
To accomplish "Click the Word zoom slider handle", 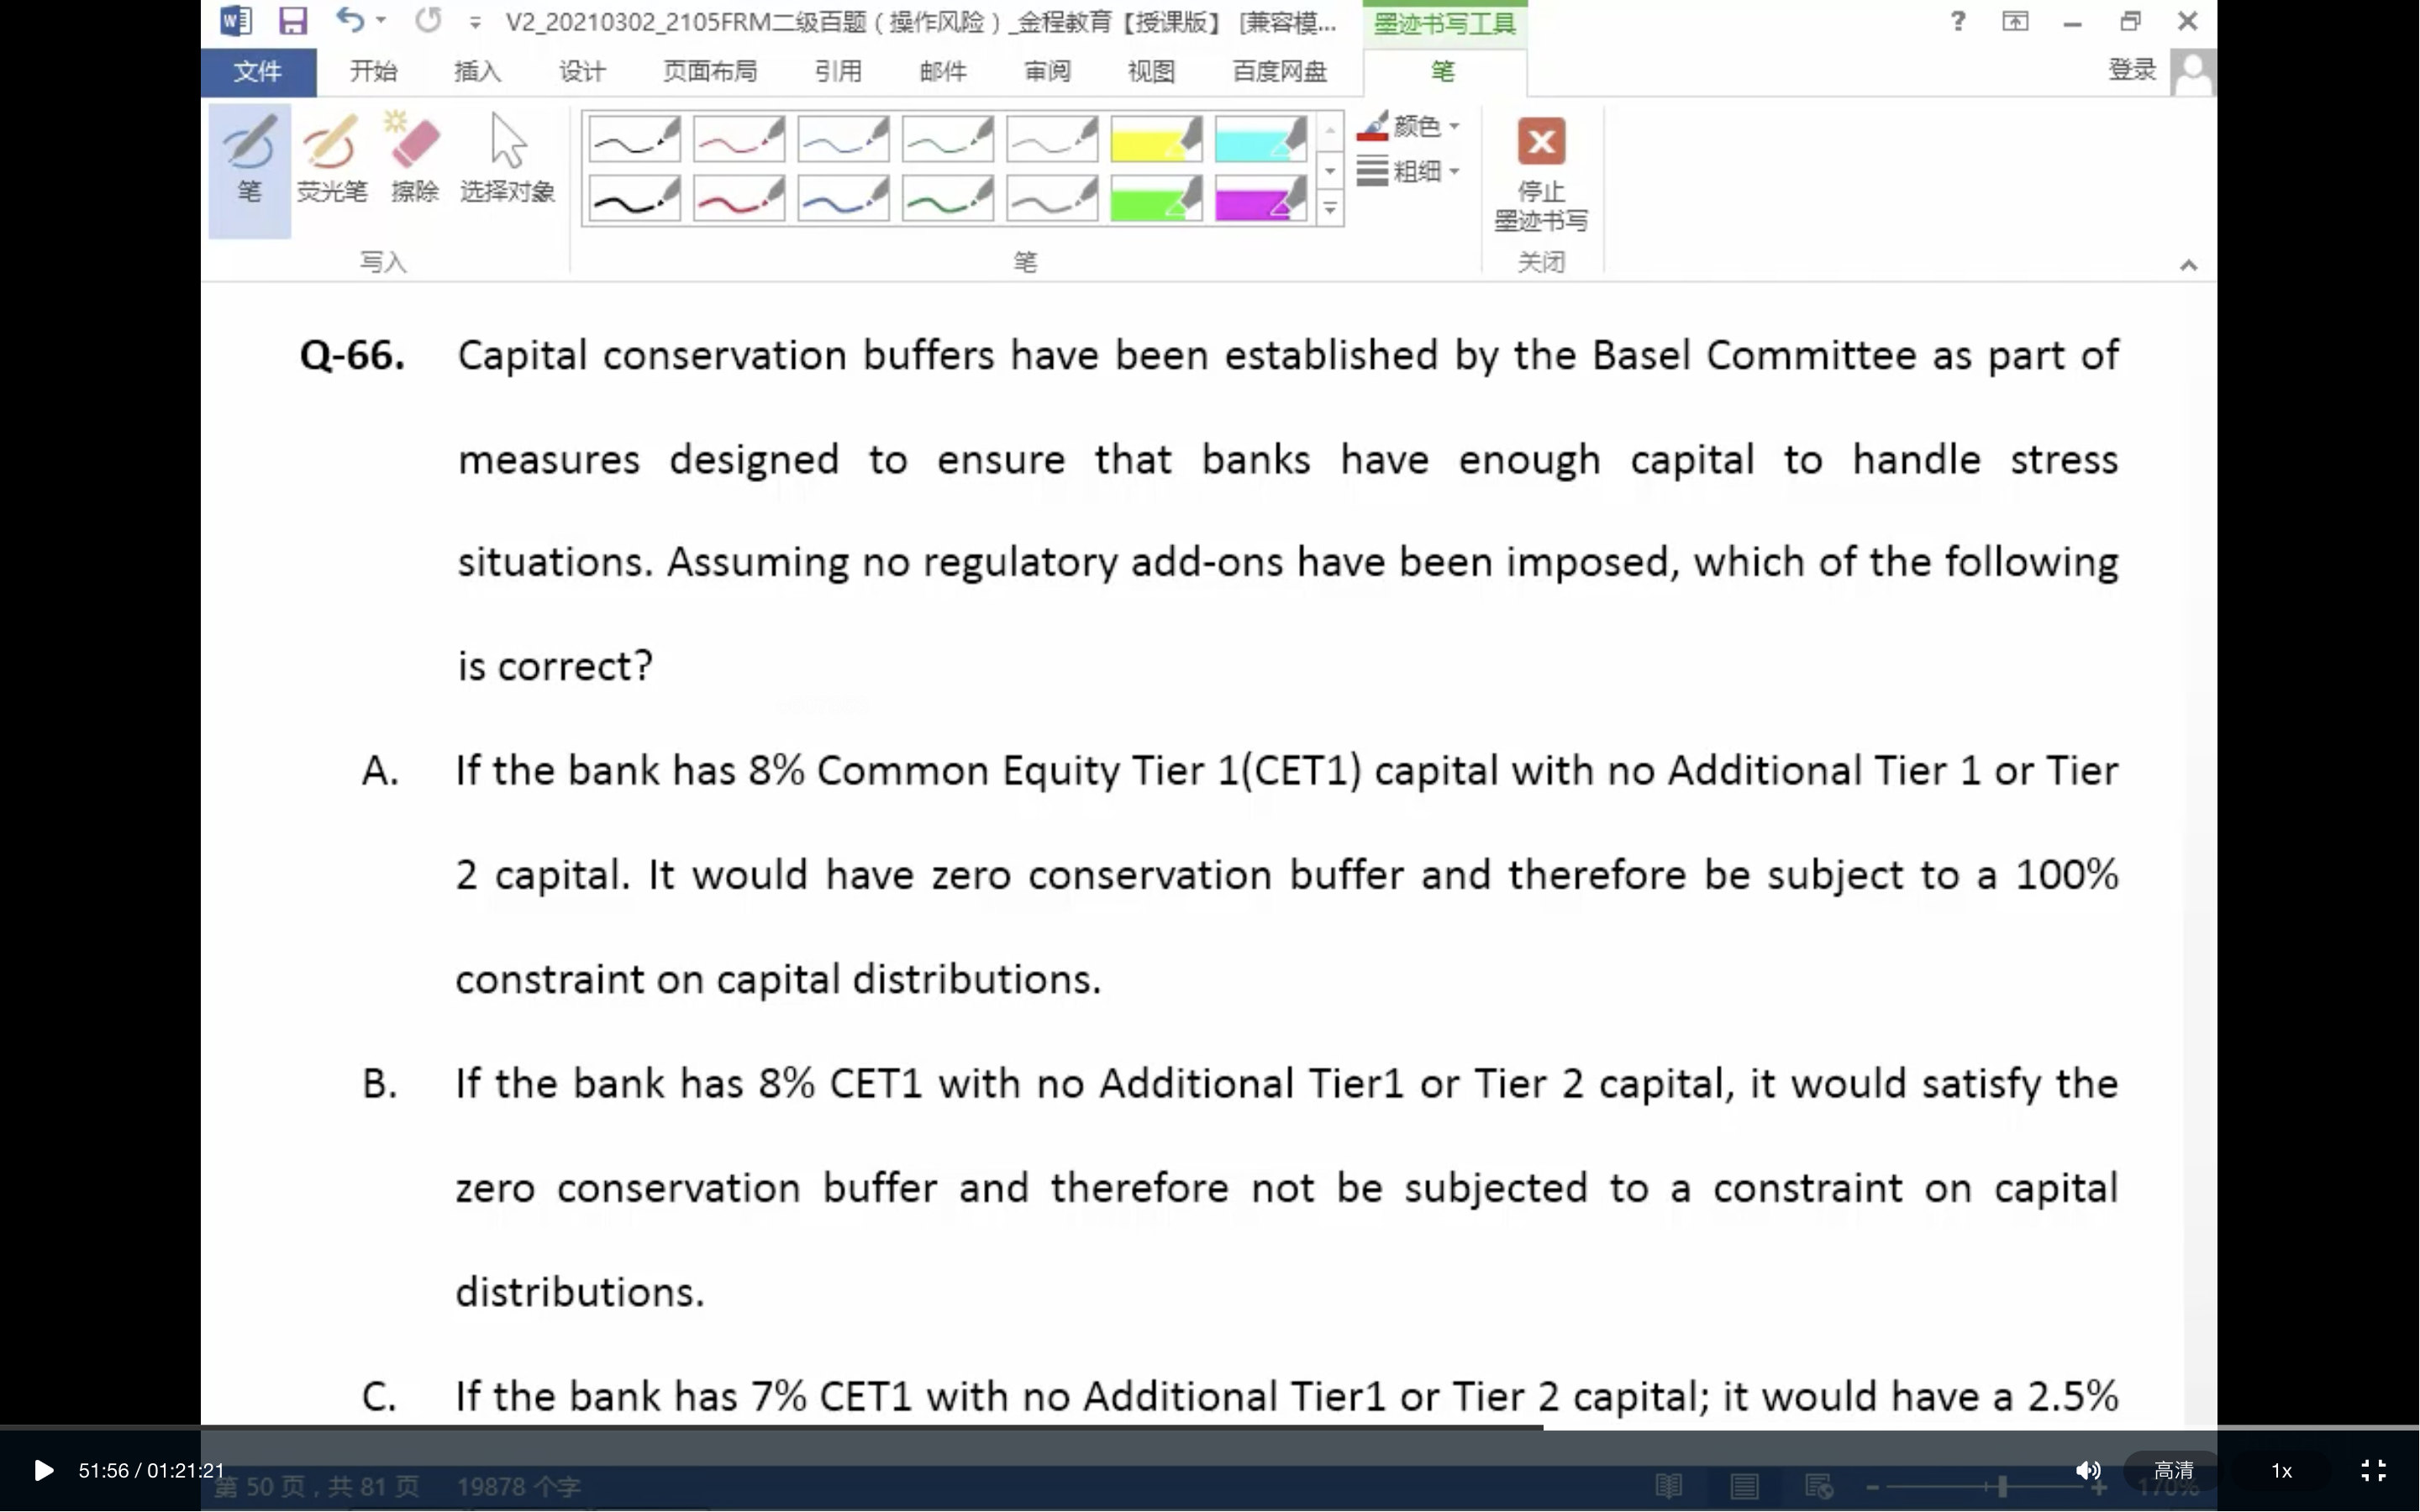I will [2002, 1487].
